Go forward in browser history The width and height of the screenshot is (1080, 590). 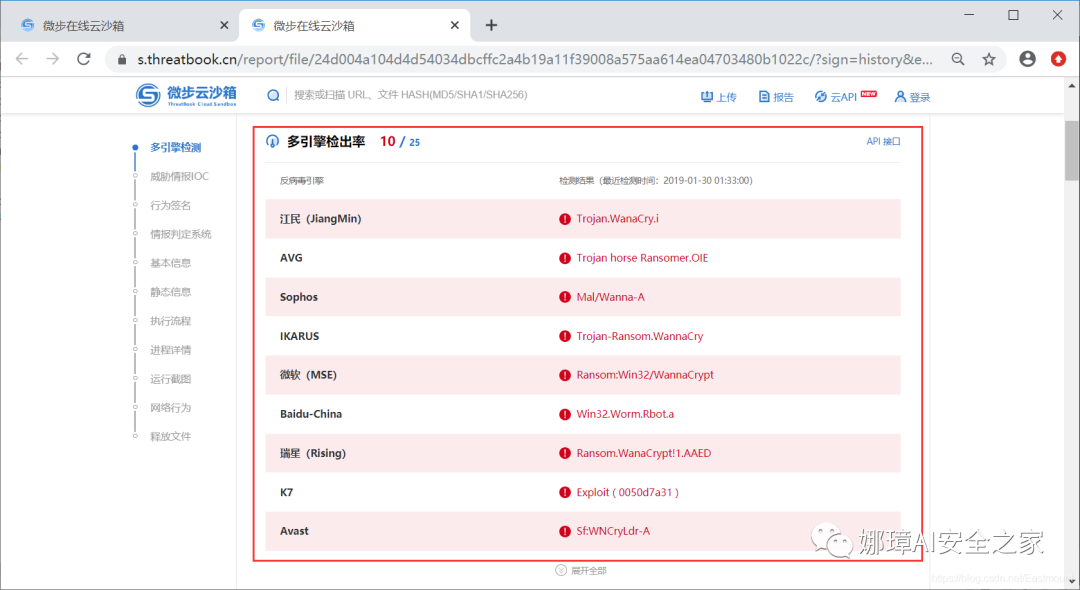(x=52, y=59)
